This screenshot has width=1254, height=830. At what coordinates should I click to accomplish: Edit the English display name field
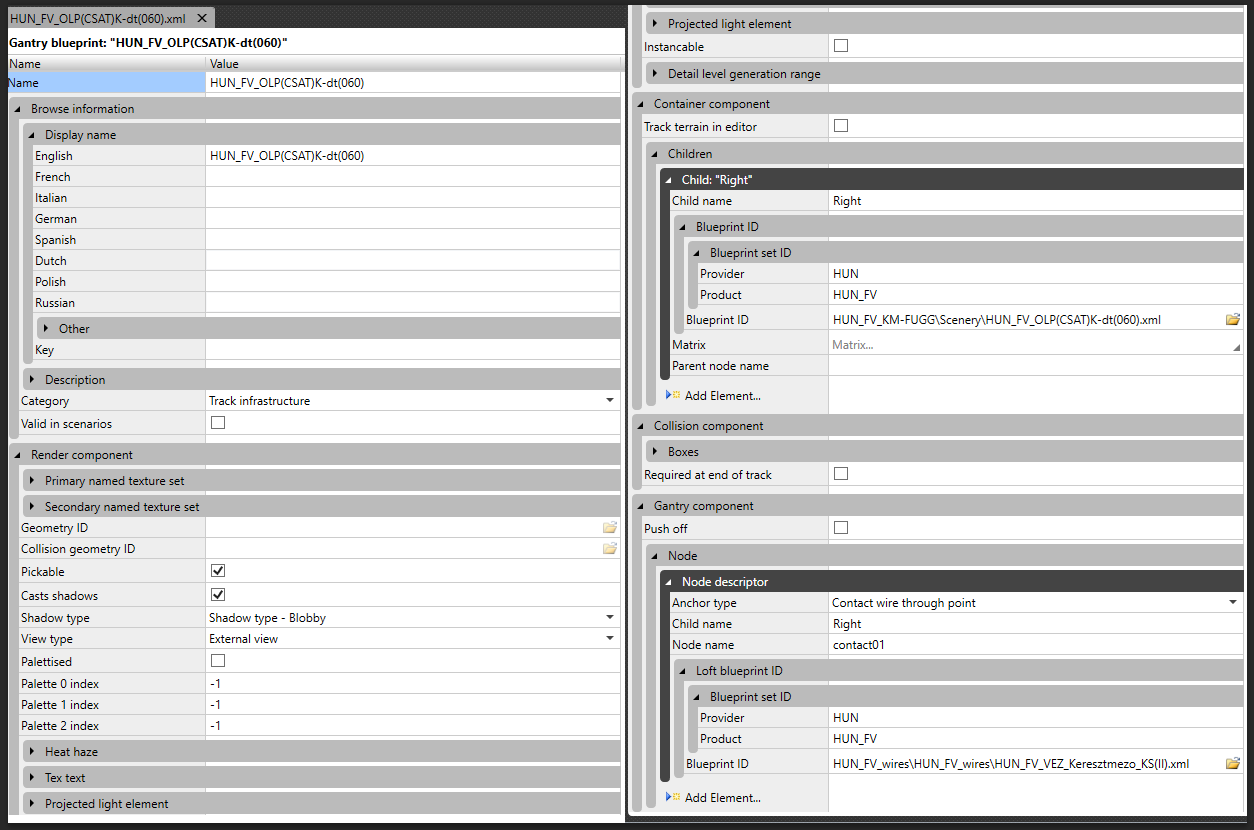[x=413, y=156]
